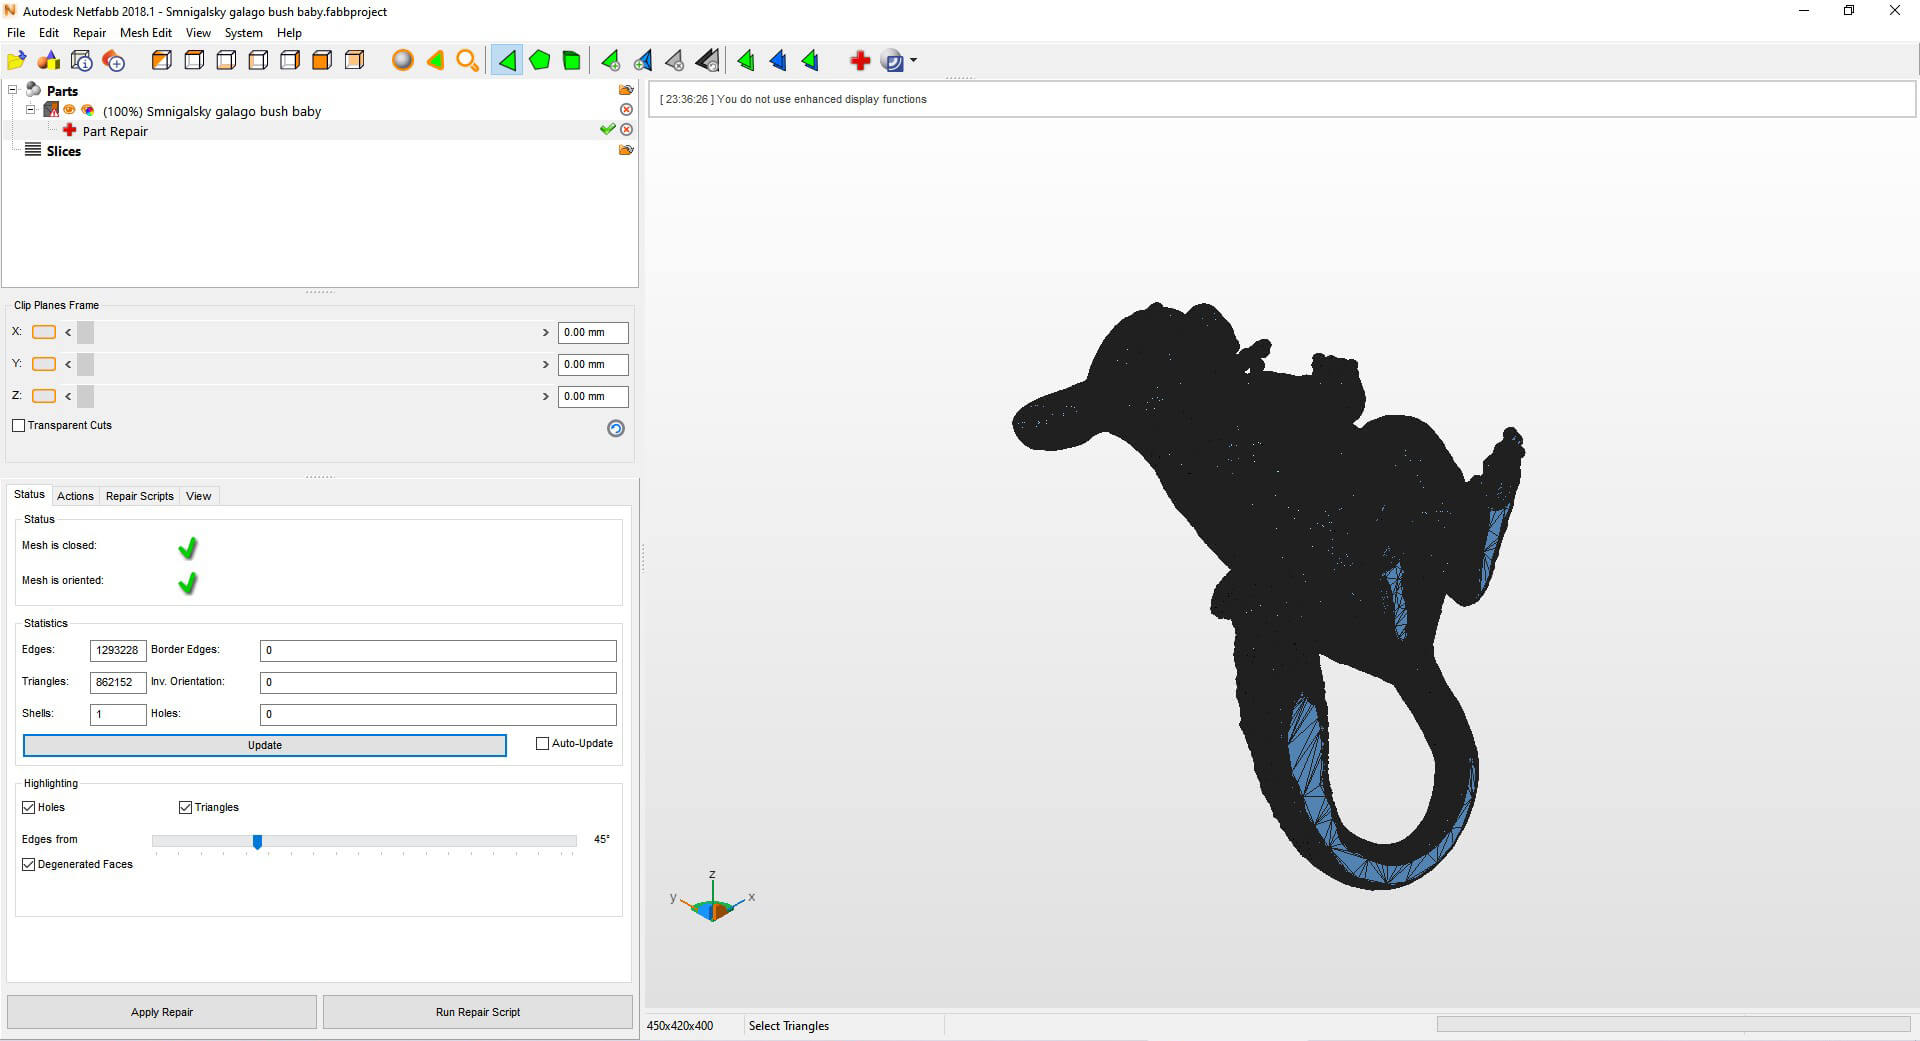Switch to the Repair Scripts tab
Viewport: 1920px width, 1041px height.
(x=139, y=496)
